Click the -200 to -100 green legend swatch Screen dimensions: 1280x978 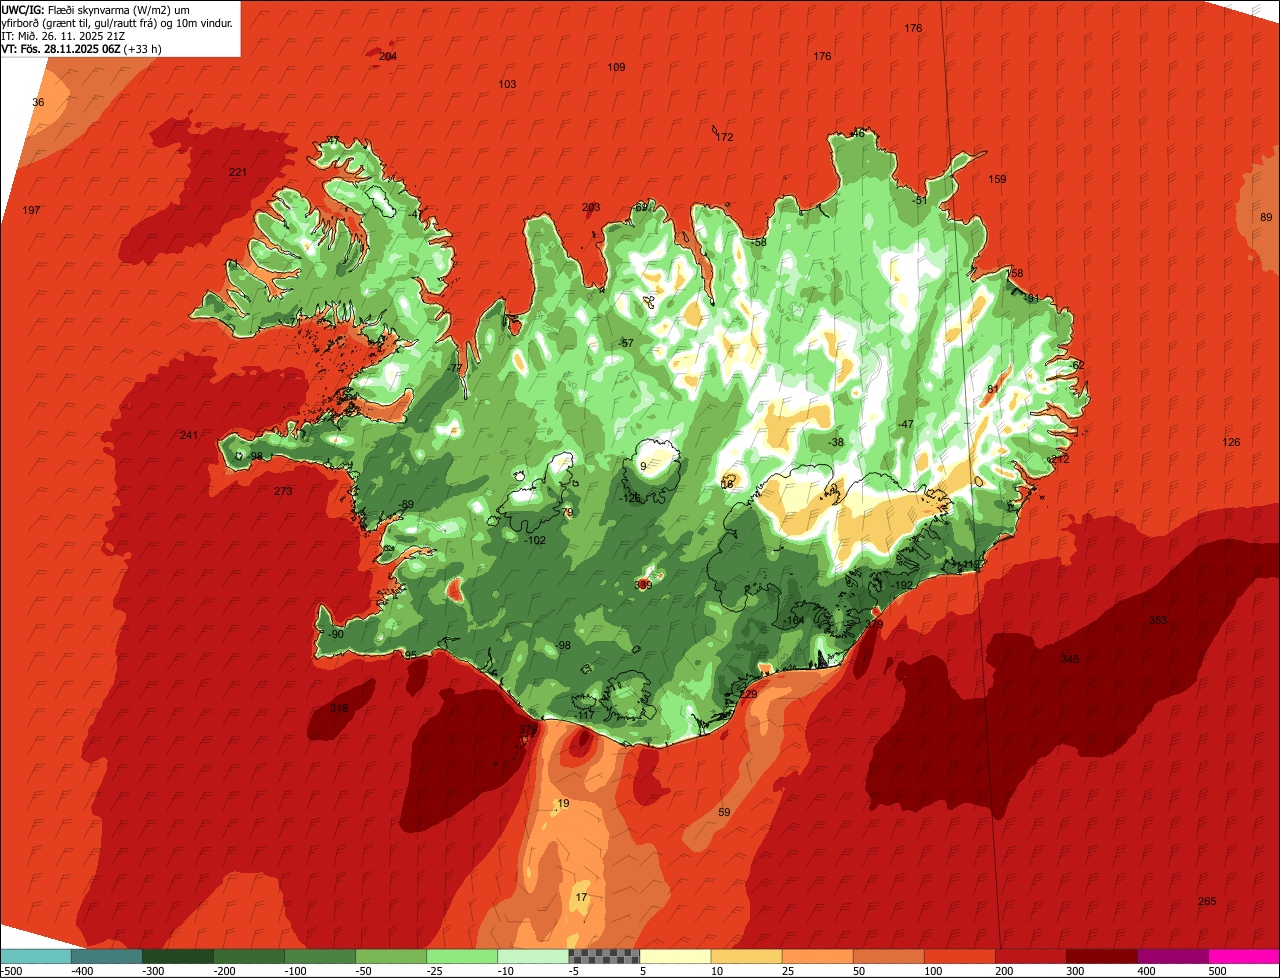coord(249,956)
